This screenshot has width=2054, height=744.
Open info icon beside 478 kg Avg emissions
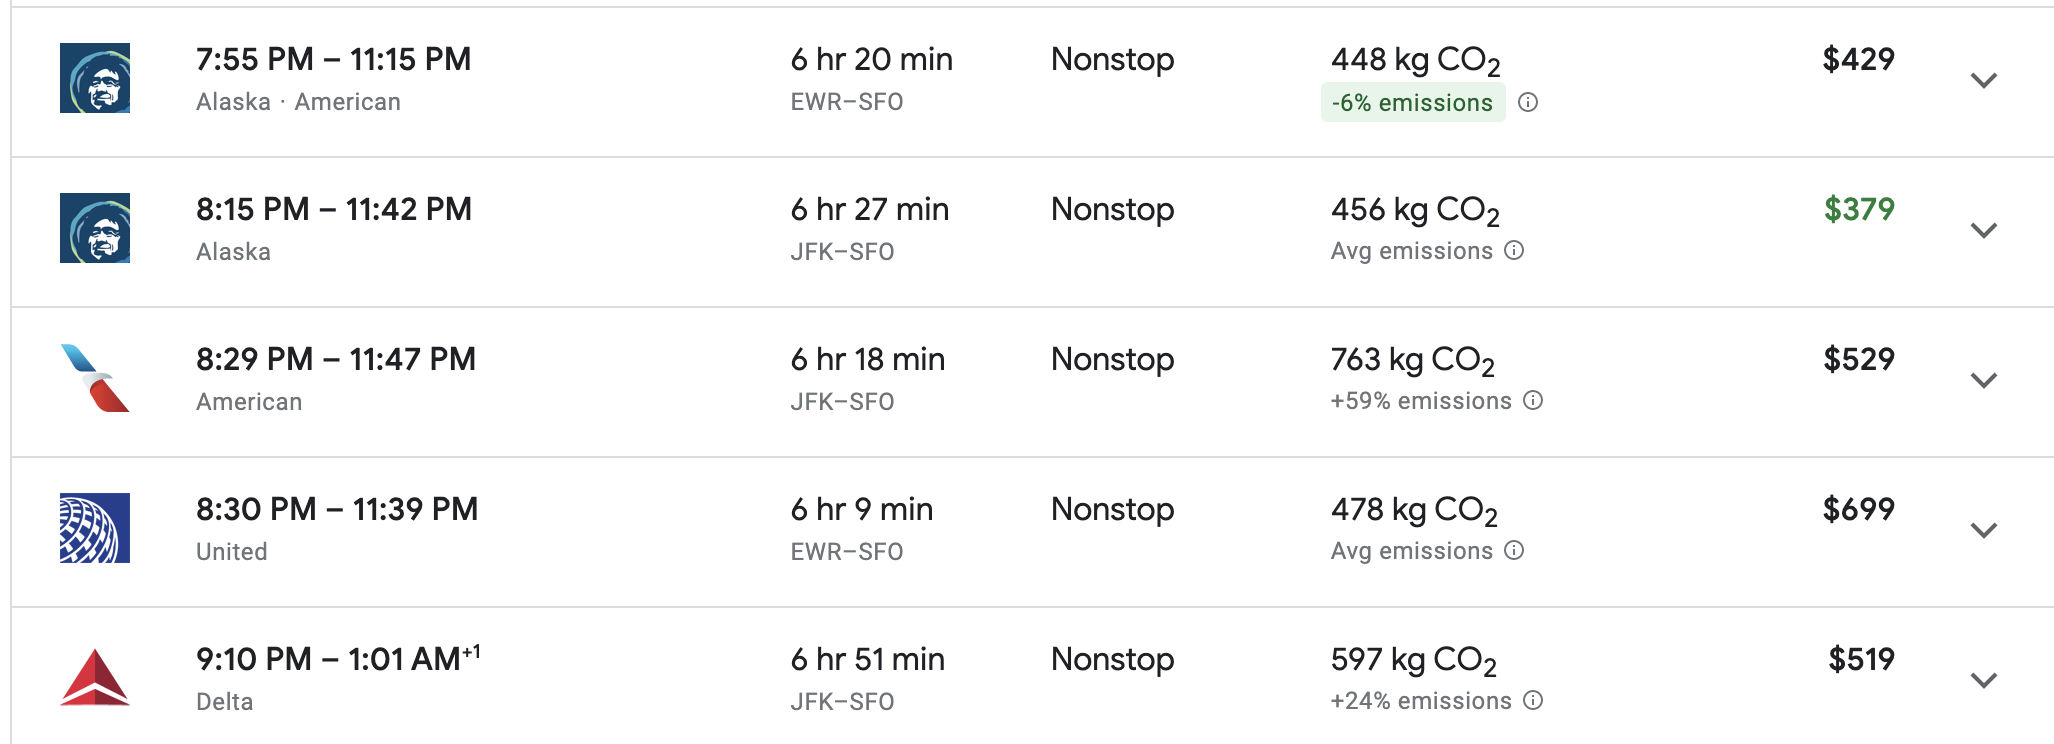coord(1514,550)
